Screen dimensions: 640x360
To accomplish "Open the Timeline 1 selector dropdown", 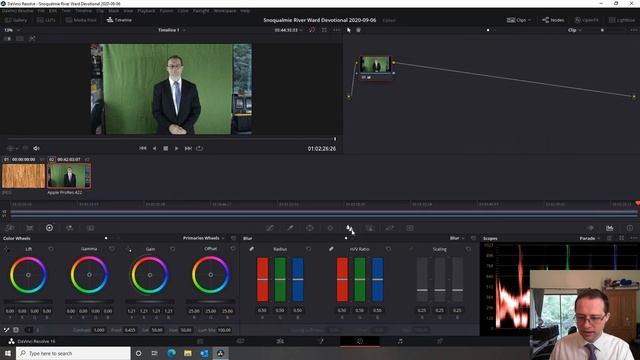I will 172,30.
